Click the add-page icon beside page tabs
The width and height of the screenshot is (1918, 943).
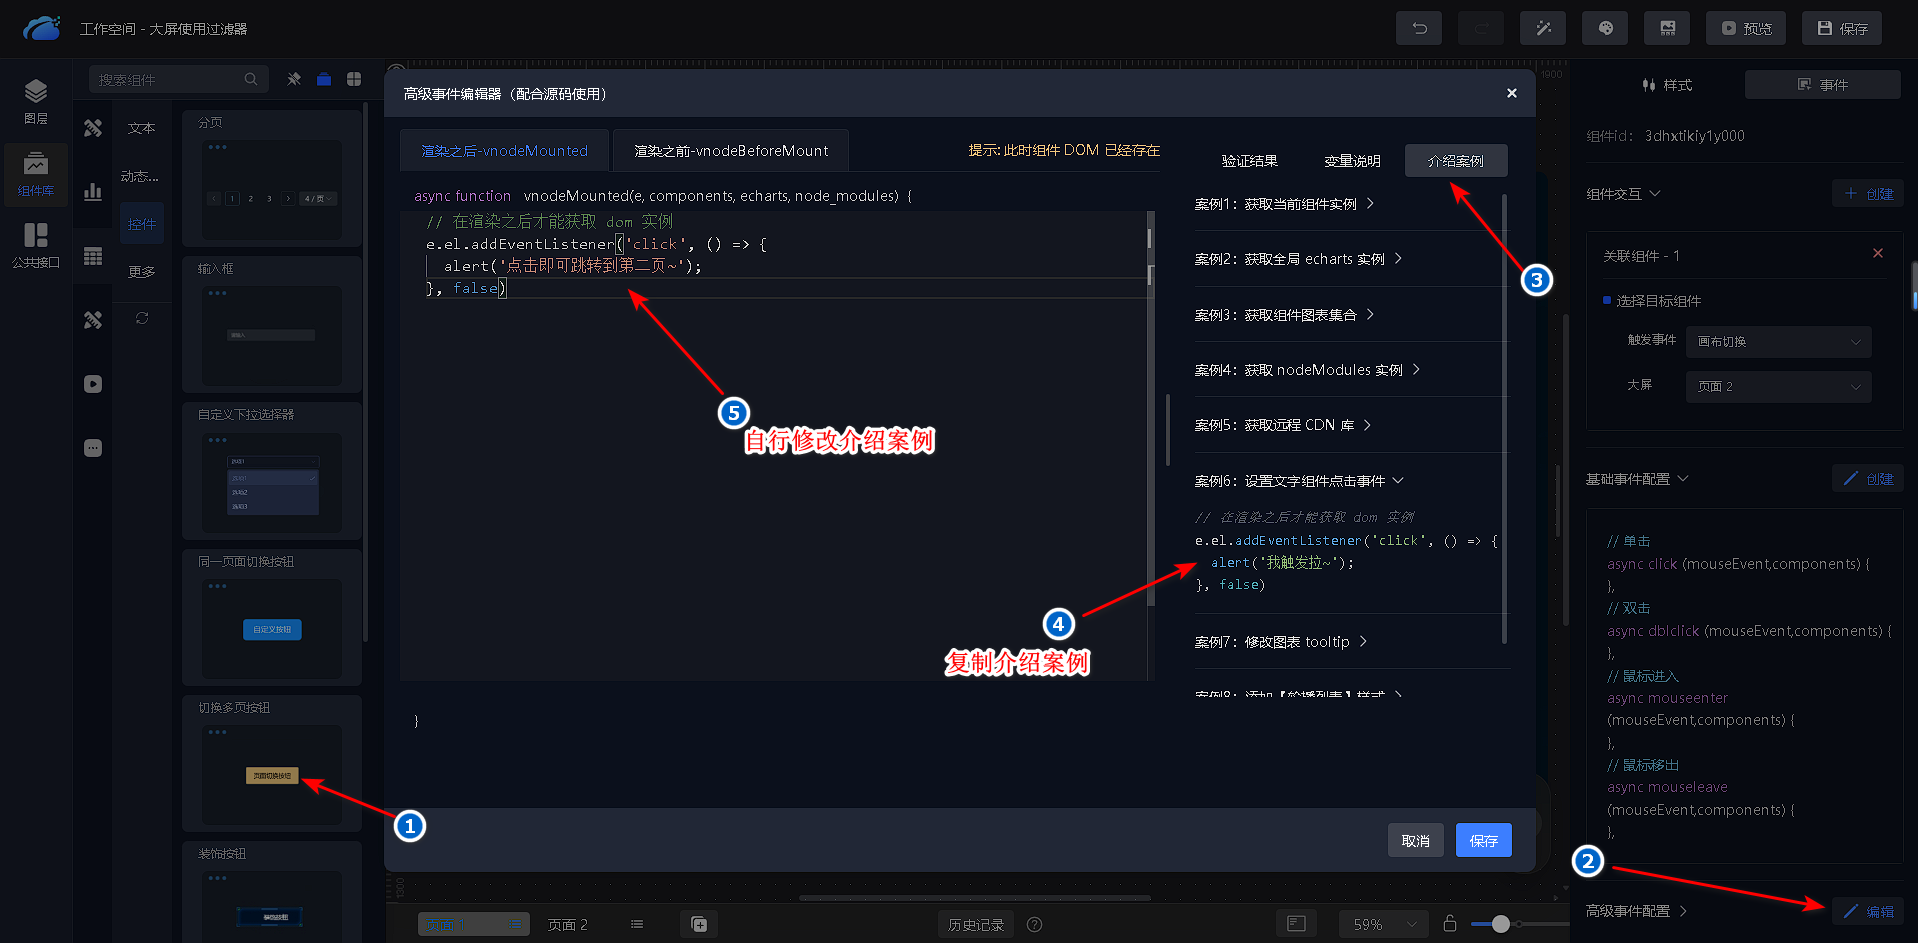tap(699, 924)
